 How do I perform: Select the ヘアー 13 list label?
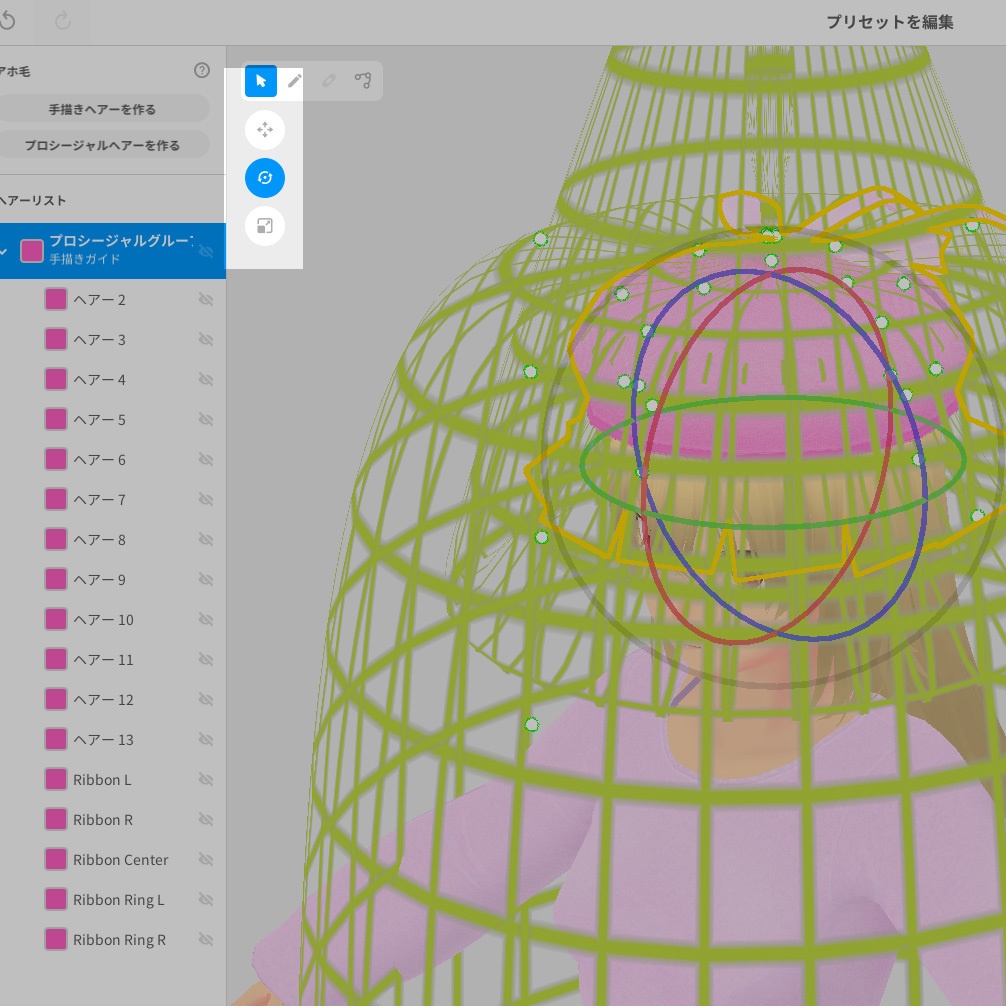click(x=103, y=739)
